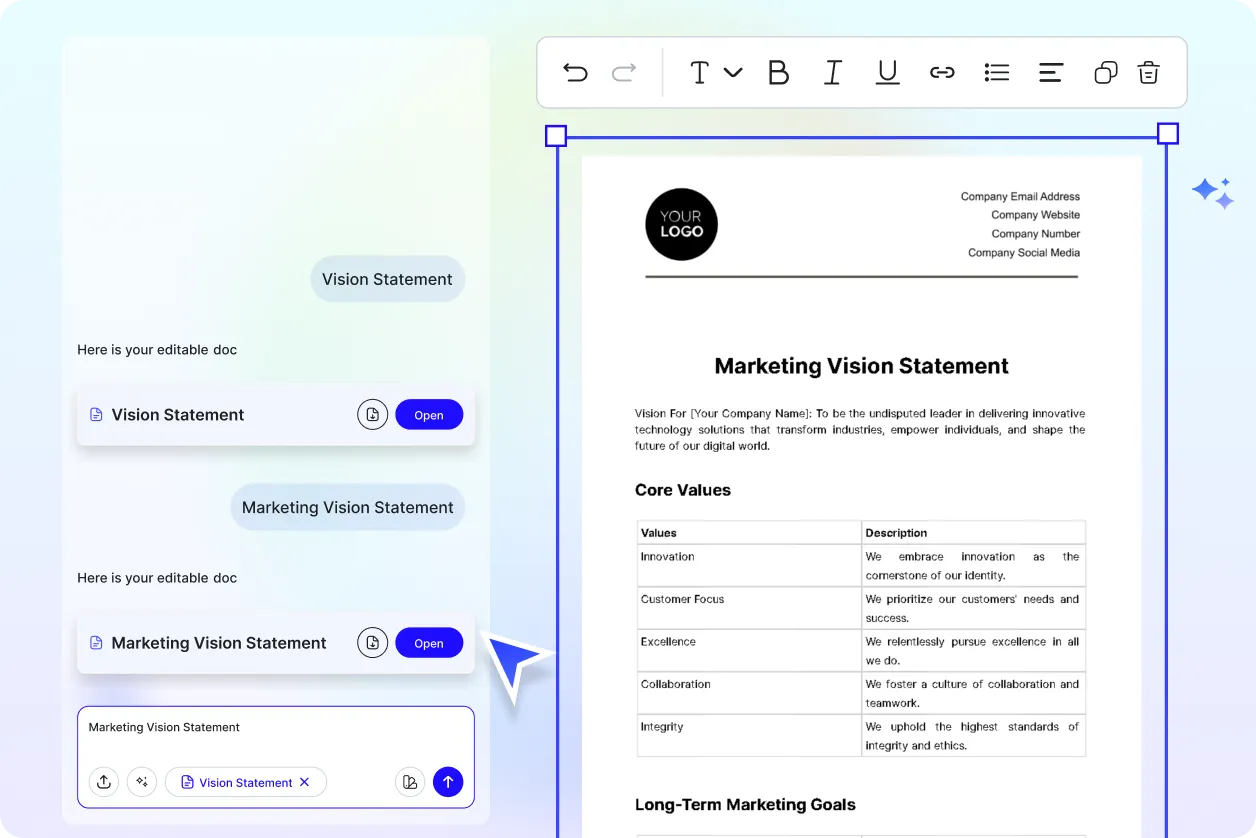The height and width of the screenshot is (838, 1256).
Task: Click the undo arrow in the toolbar
Action: pos(575,72)
